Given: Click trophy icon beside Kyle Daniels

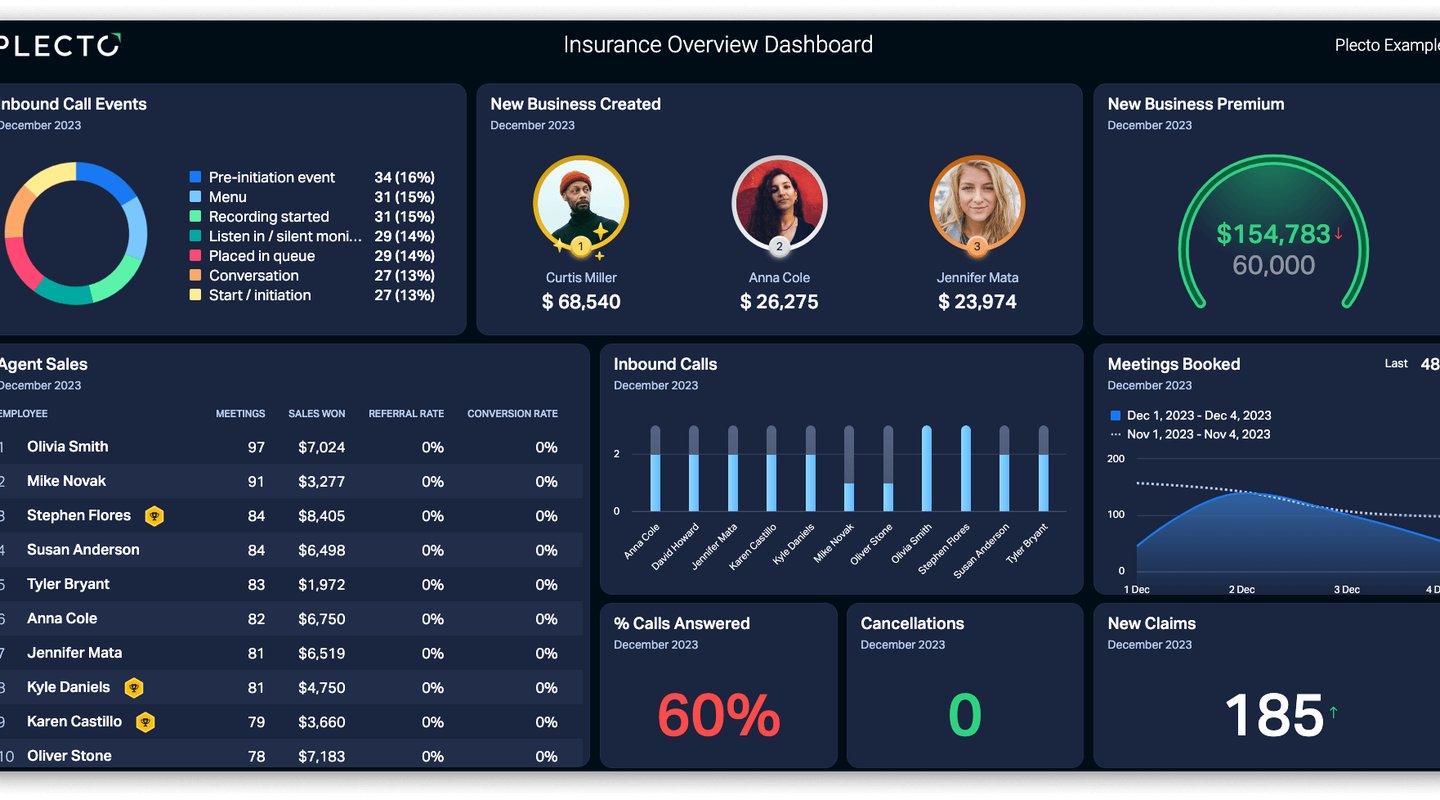Looking at the screenshot, I should pyautogui.click(x=133, y=688).
